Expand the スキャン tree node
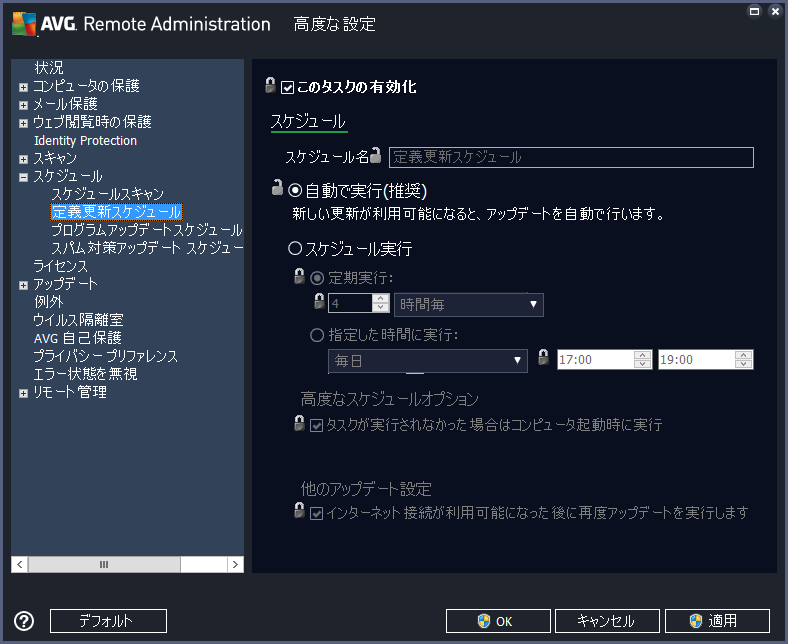The width and height of the screenshot is (788, 644). [x=23, y=160]
